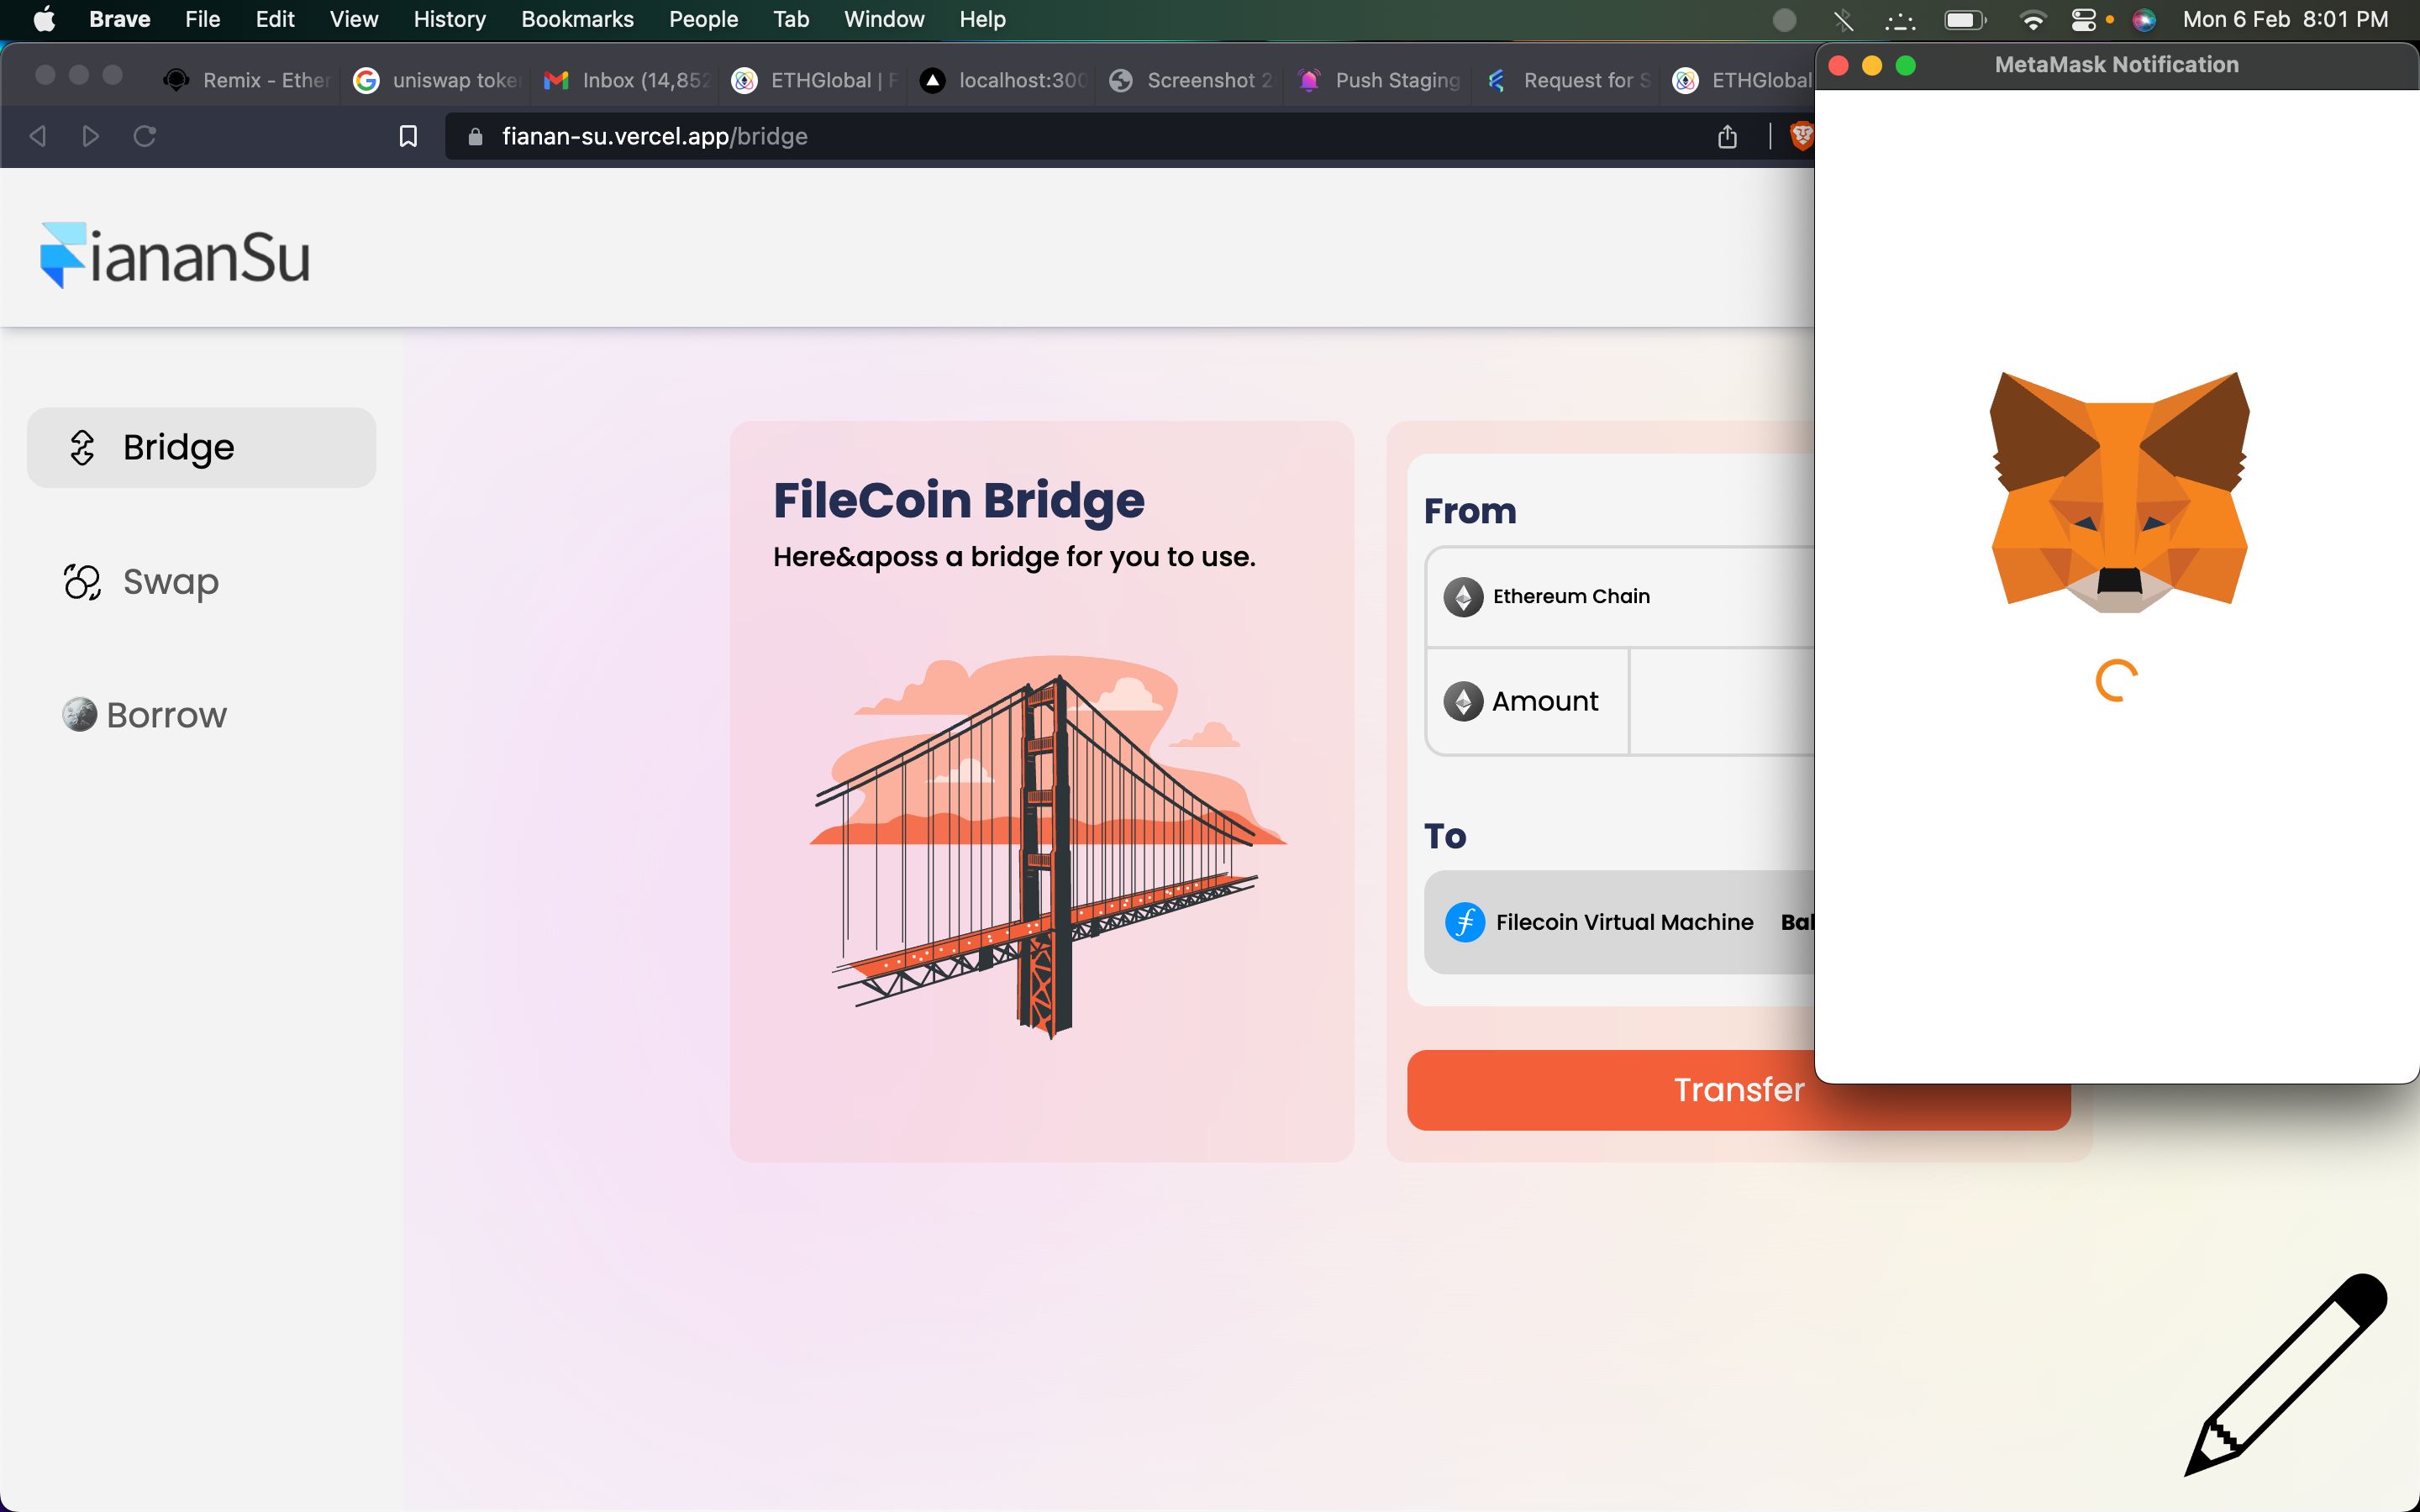
Task: Click the "To" label
Action: [1444, 836]
